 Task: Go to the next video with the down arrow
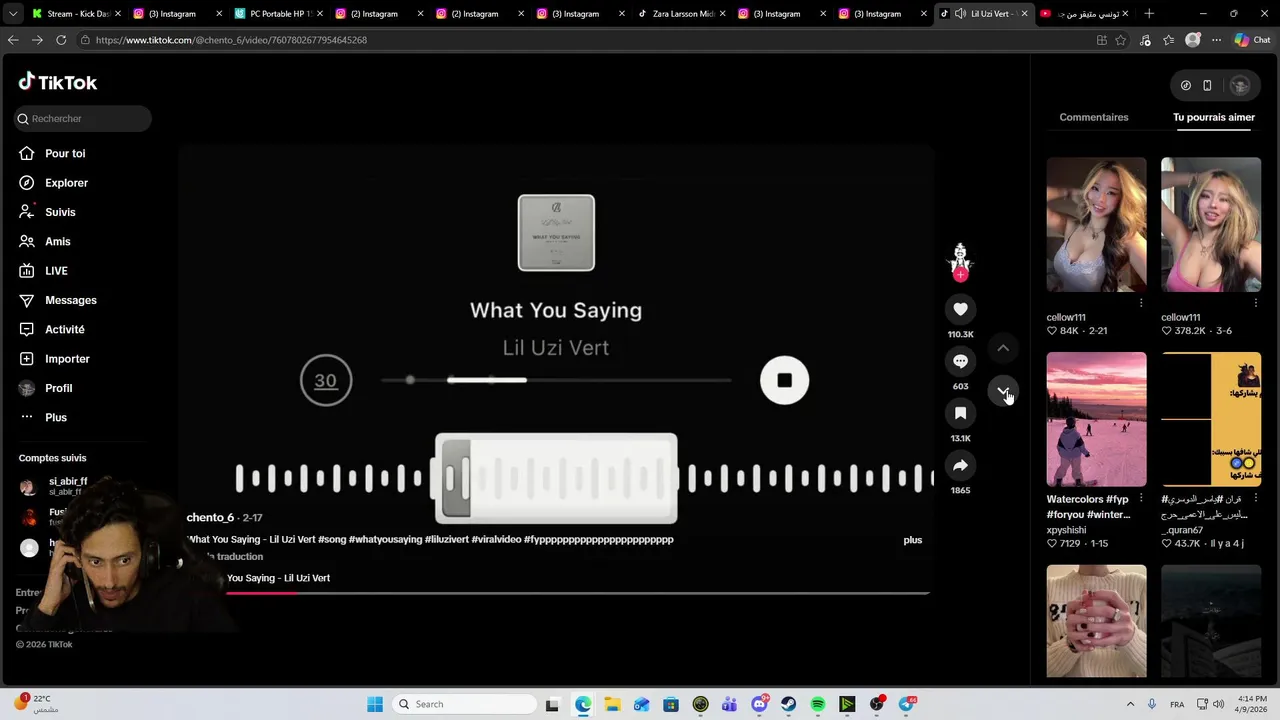coord(1003,391)
